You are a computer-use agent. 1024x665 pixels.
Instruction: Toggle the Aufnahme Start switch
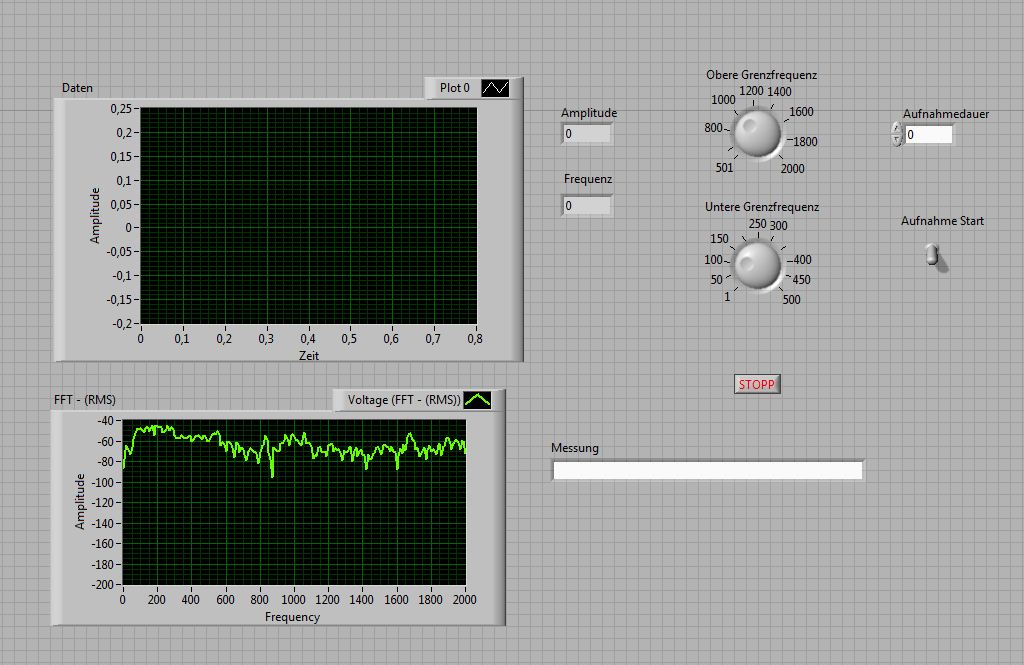[x=932, y=255]
